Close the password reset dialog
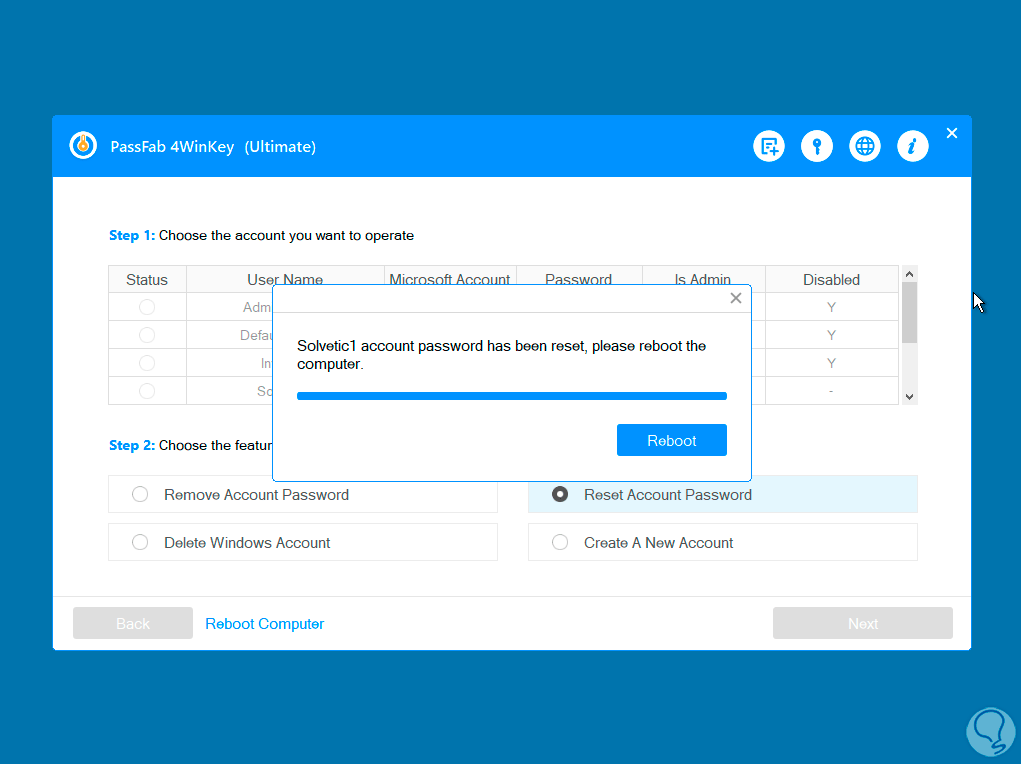This screenshot has width=1021, height=764. point(736,298)
